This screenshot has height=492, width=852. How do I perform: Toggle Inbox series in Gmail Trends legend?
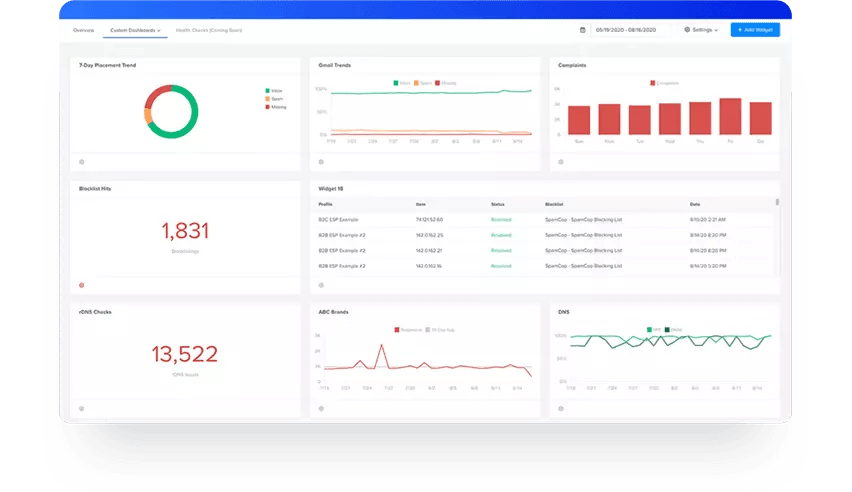pyautogui.click(x=402, y=83)
